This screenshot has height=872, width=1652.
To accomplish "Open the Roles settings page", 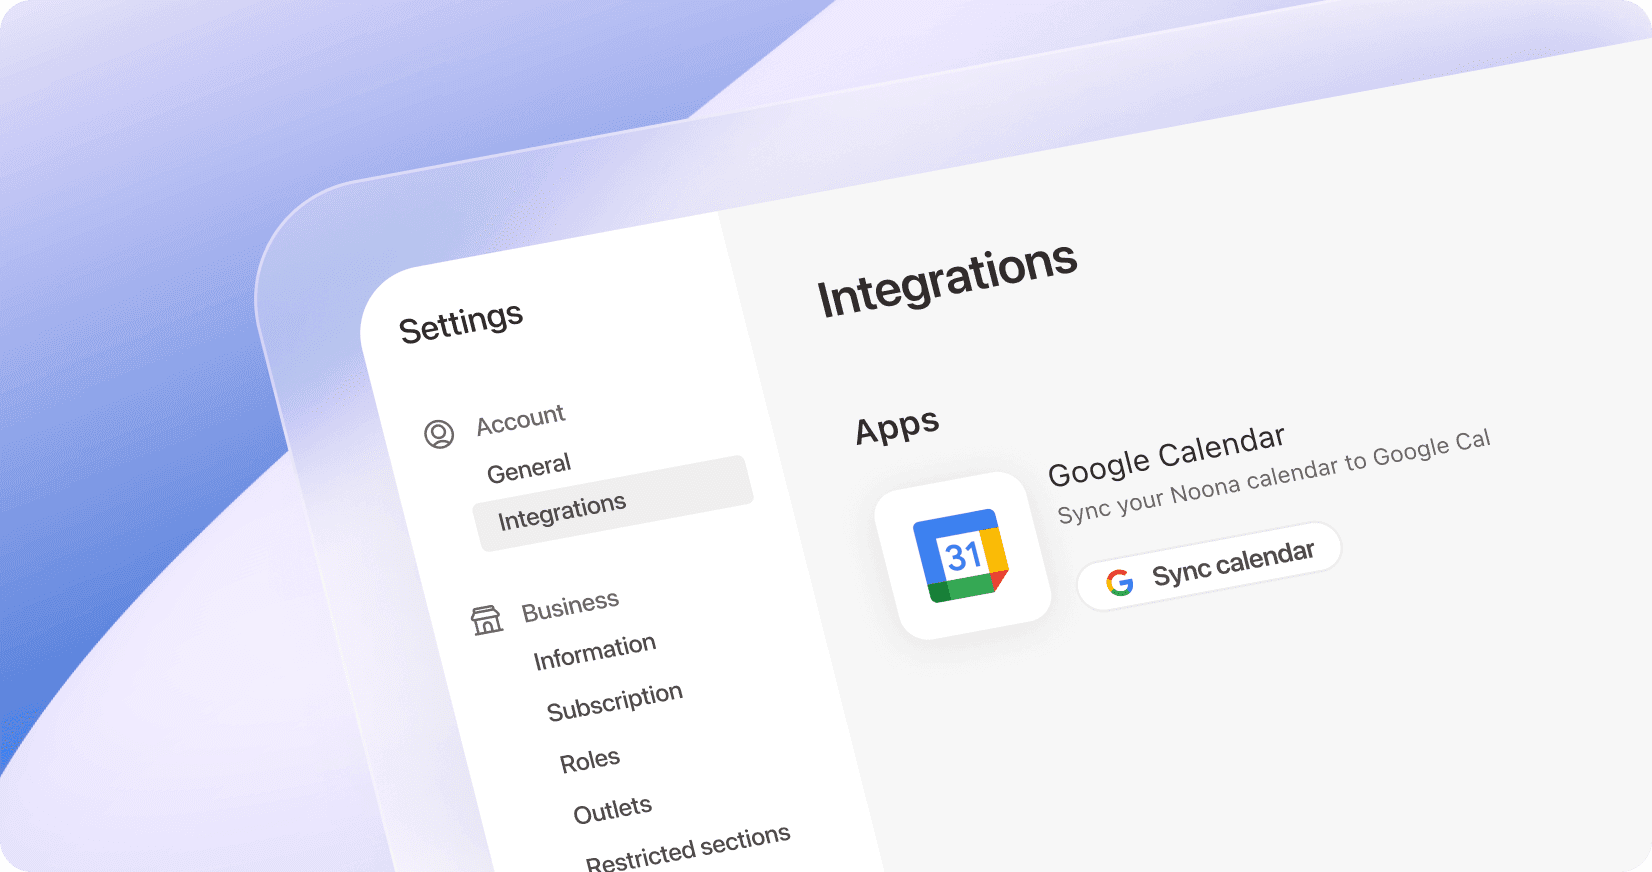I will tap(590, 761).
